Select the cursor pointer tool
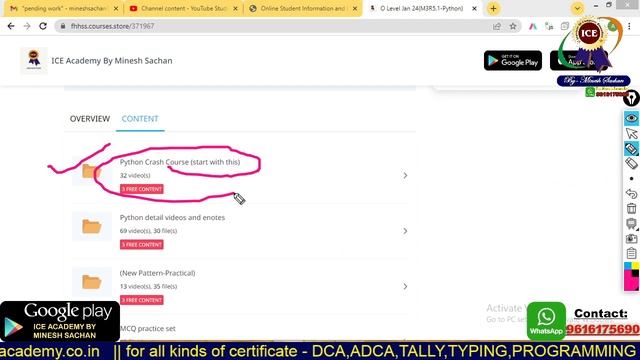Screen dimensions: 640x360 pyautogui.click(x=631, y=133)
